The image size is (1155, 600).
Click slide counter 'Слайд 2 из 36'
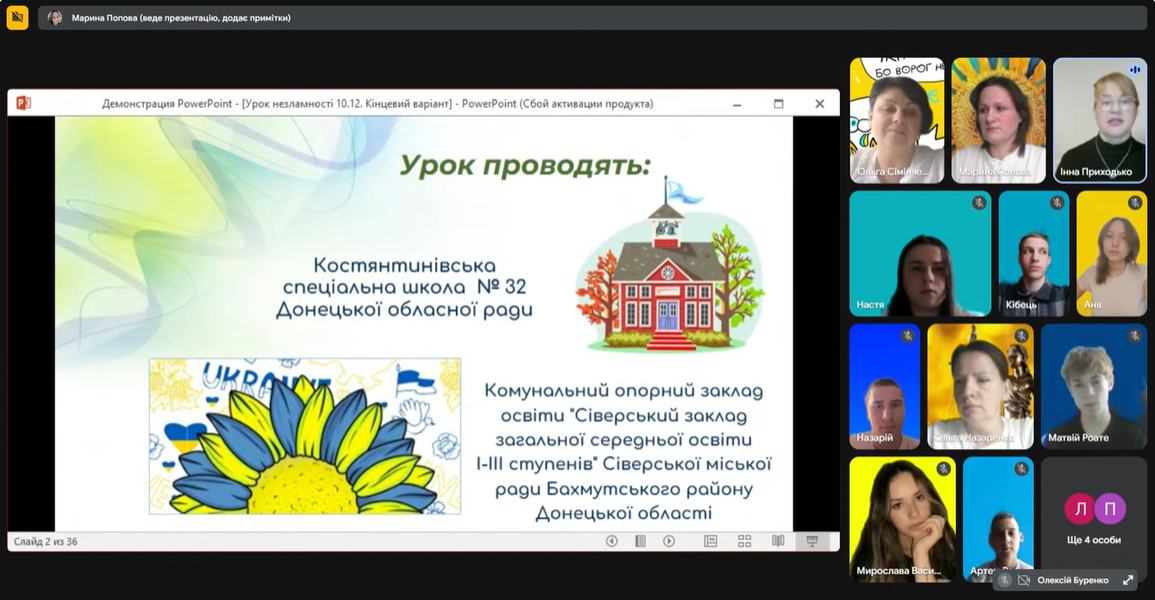(46, 542)
